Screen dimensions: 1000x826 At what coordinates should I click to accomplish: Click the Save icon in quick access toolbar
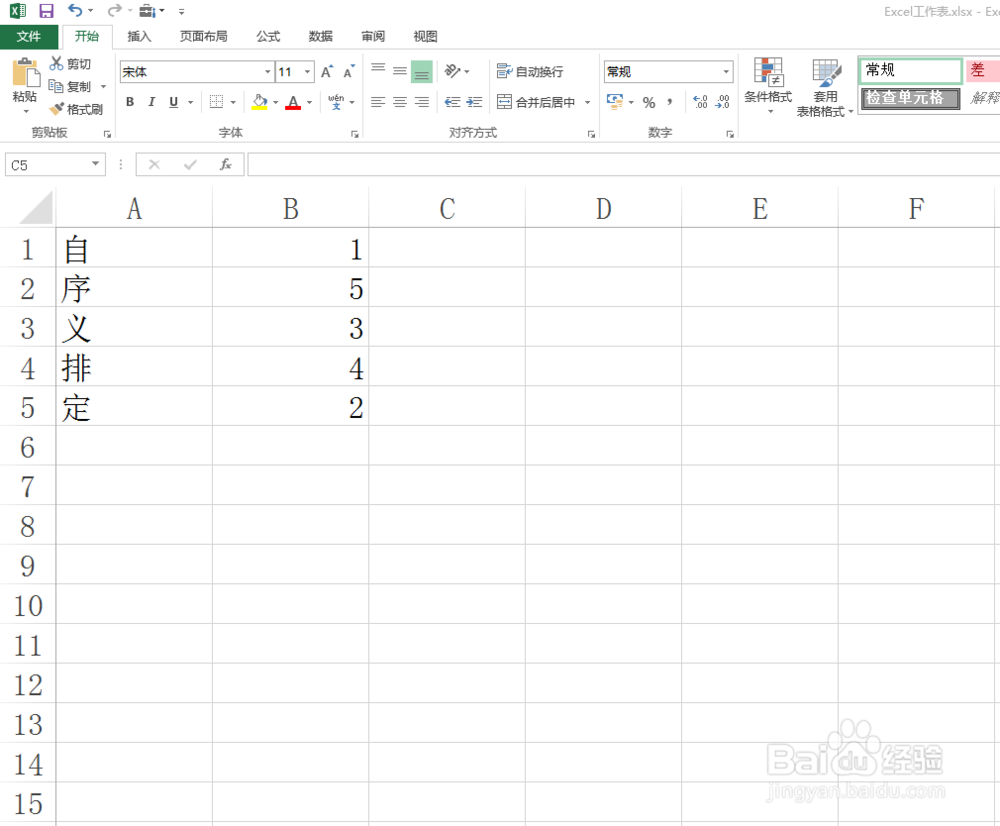click(x=46, y=11)
